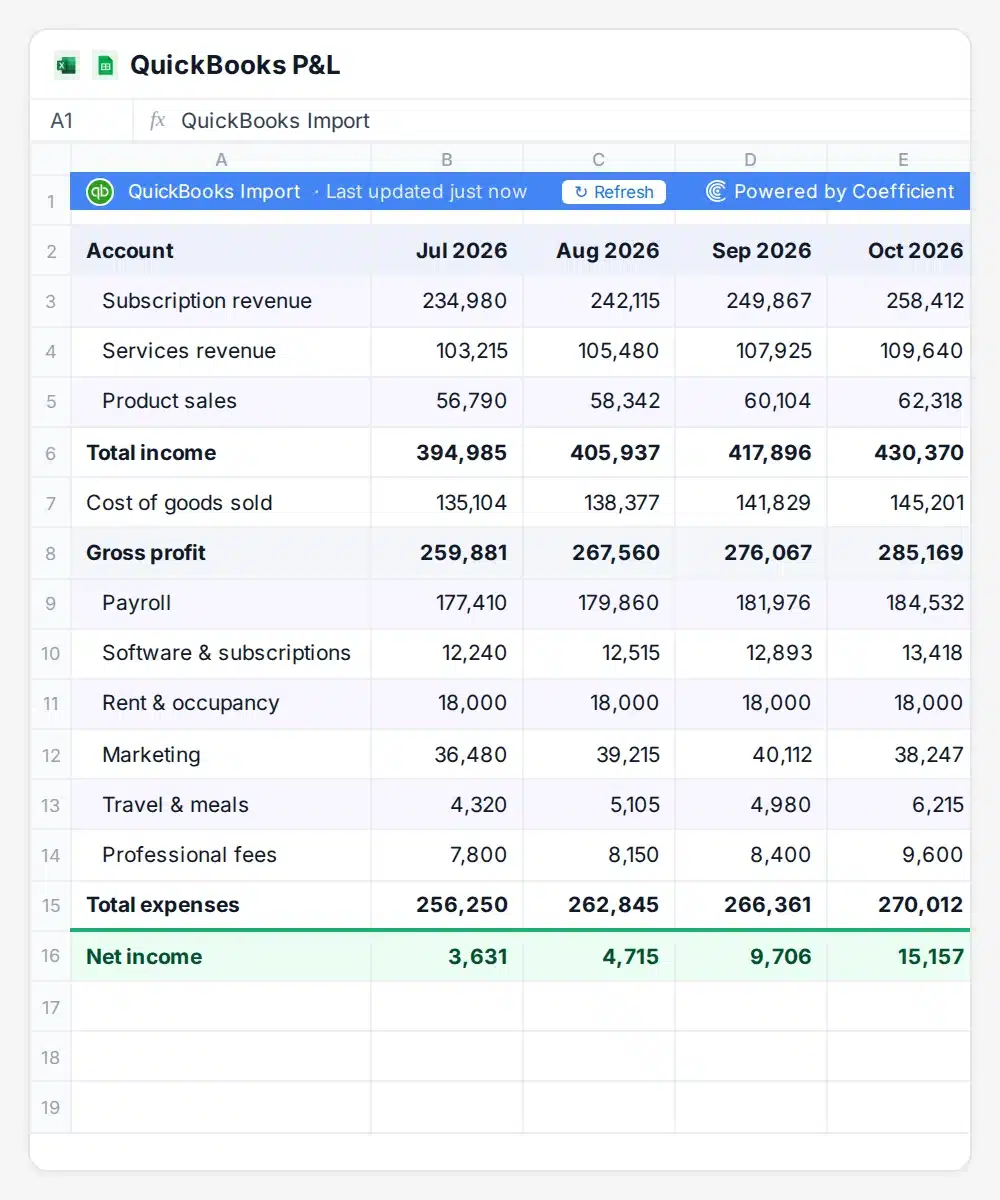Click the QuickBooks P&L title

(235, 66)
